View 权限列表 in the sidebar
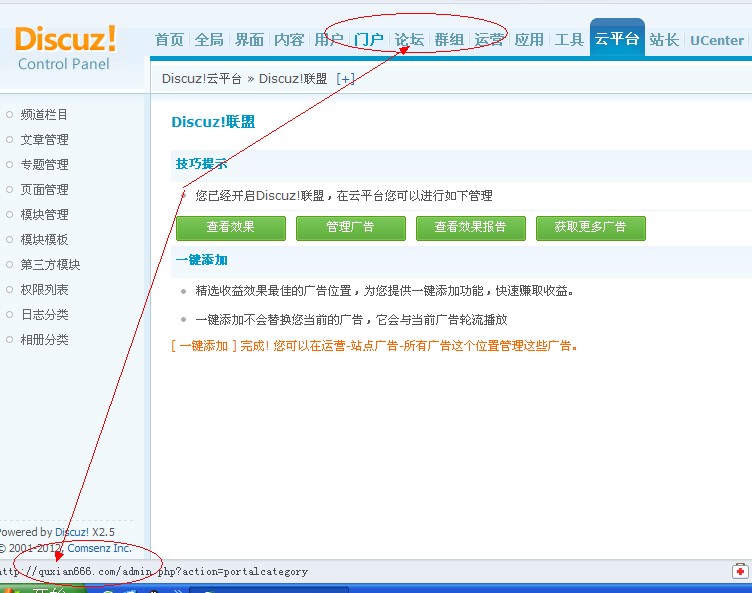This screenshot has height=593, width=752. pyautogui.click(x=44, y=289)
